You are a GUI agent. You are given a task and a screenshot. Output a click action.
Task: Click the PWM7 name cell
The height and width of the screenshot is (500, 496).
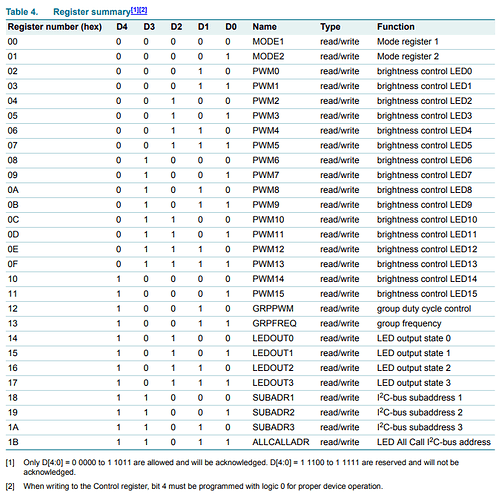pyautogui.click(x=266, y=175)
